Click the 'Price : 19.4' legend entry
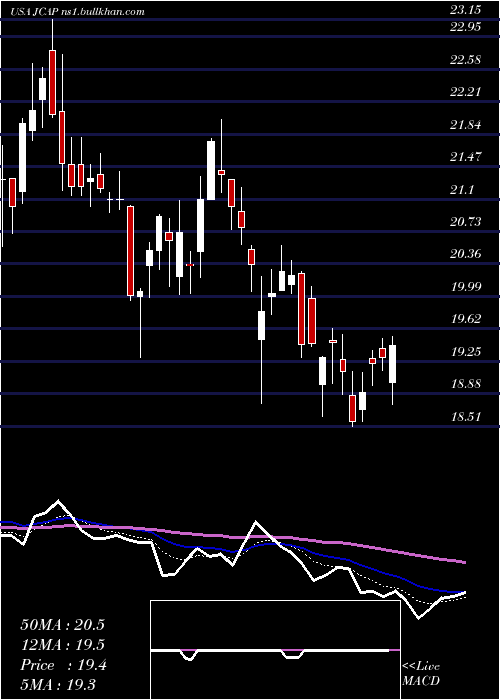This screenshot has height=700, width=500. 63,665
